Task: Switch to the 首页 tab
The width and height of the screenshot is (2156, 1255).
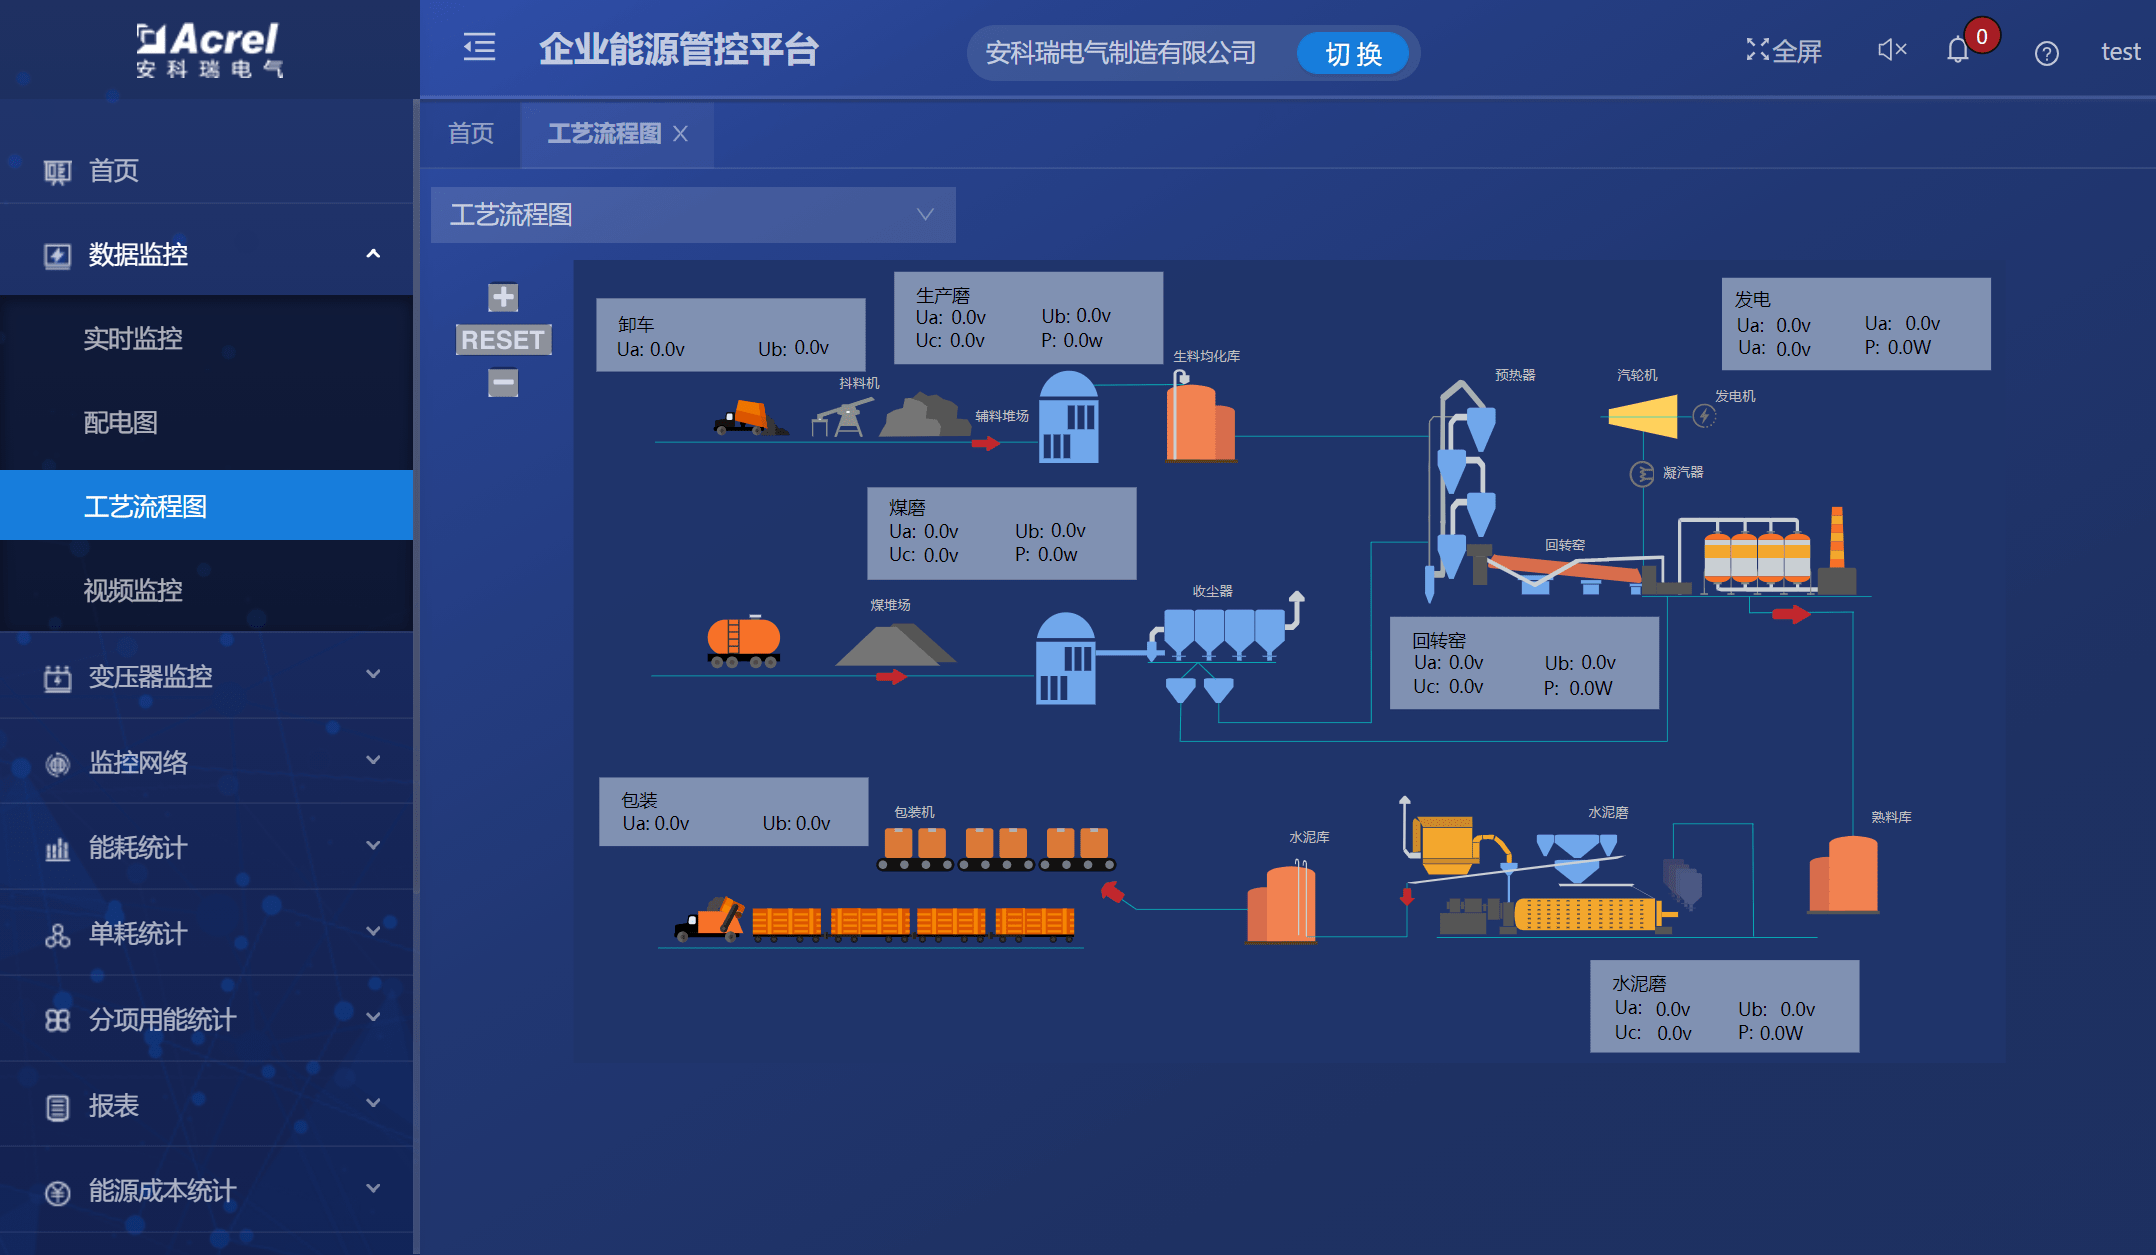Action: [470, 133]
